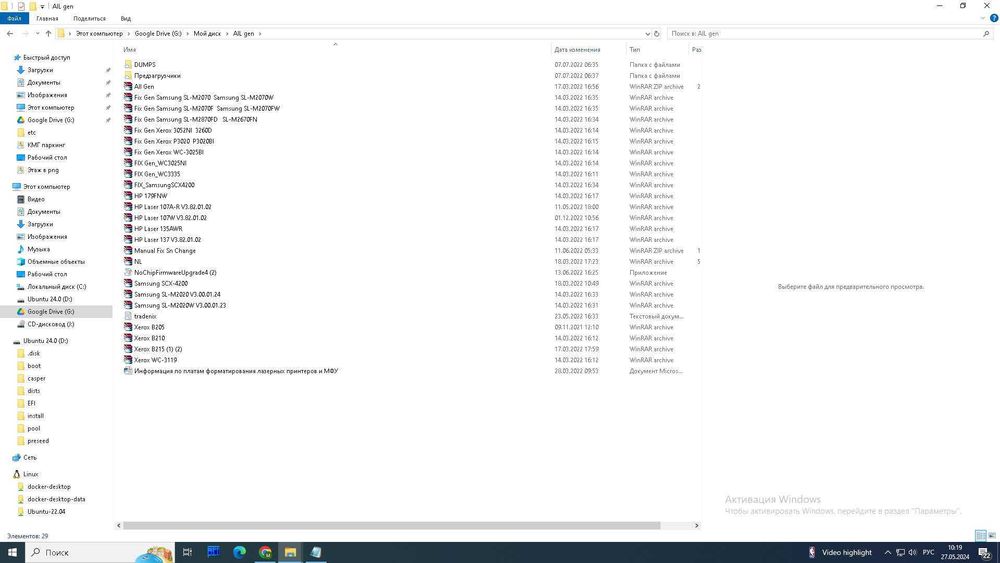Sort by Дата изменения column header
The height and width of the screenshot is (563, 1000).
(x=577, y=50)
